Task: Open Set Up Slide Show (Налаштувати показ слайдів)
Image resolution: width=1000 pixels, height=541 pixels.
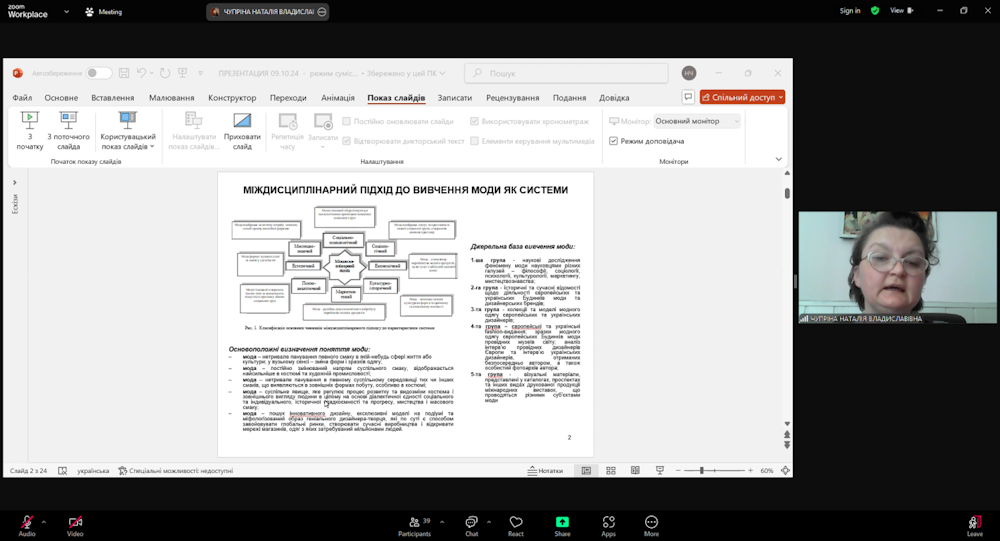Action: click(x=193, y=130)
